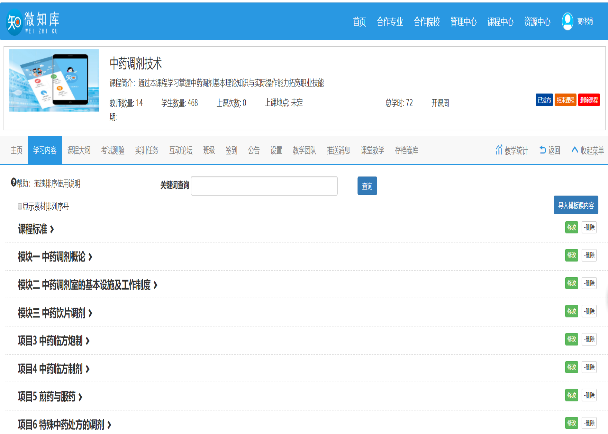Click the blue import button at right
The height and width of the screenshot is (434, 608).
576,204
